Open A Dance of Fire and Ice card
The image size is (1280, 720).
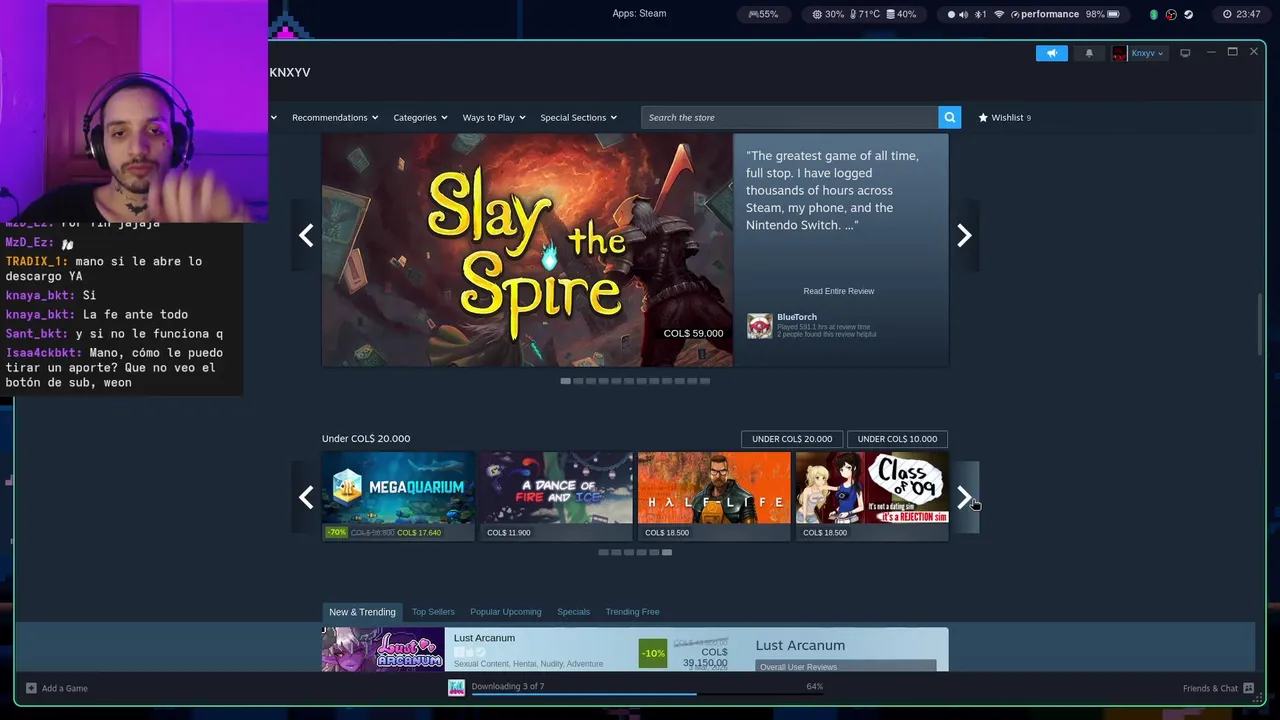556,496
